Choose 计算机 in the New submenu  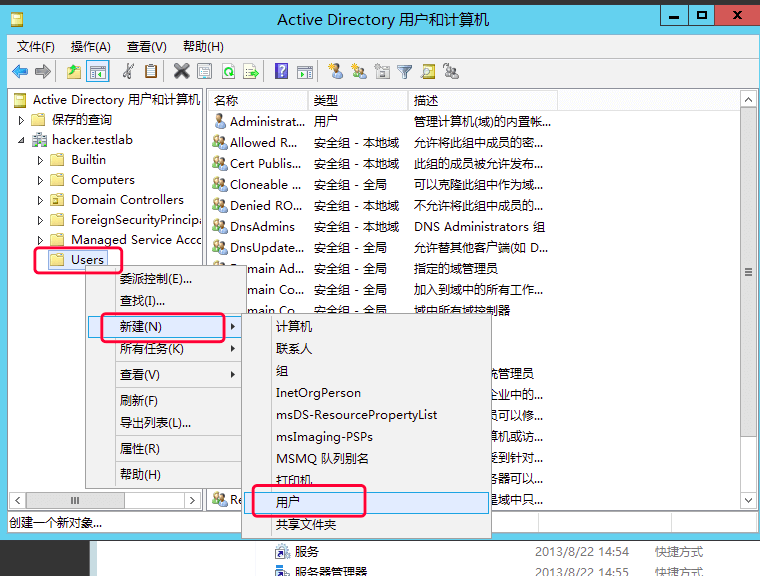point(367,327)
